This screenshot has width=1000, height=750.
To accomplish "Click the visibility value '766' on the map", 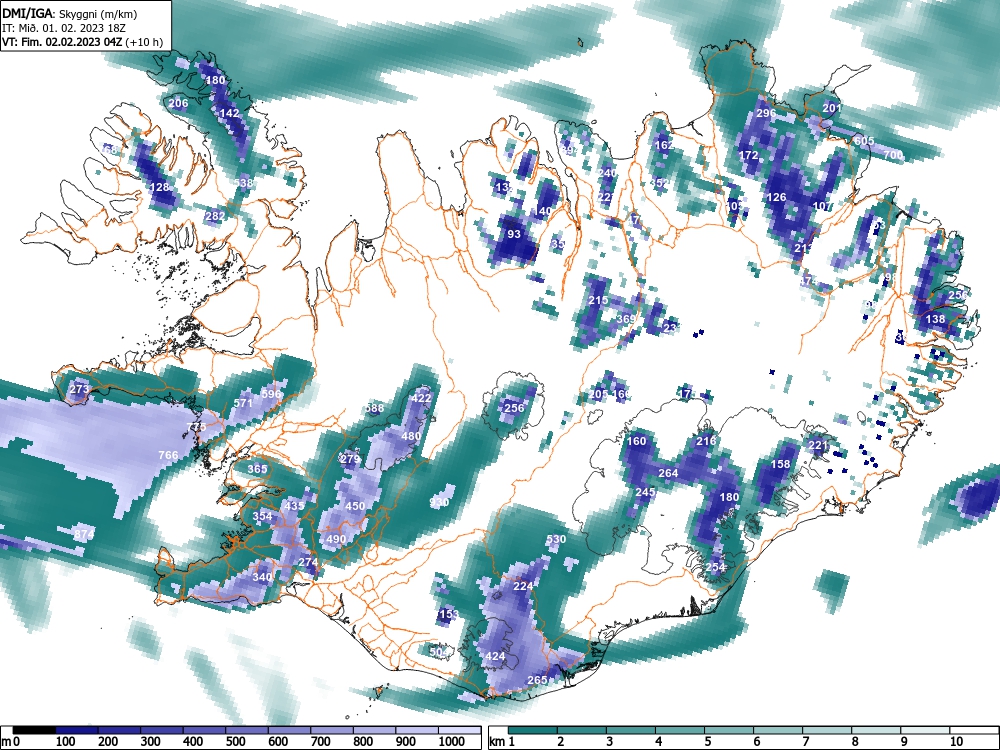I will coord(168,455).
